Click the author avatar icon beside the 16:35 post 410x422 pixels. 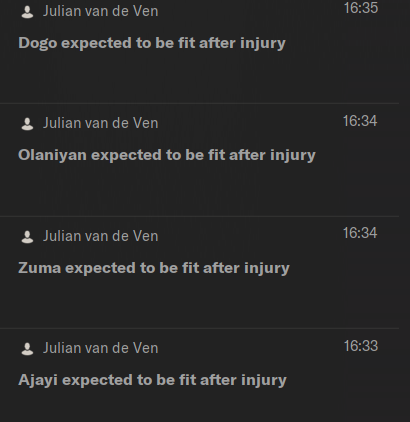click(27, 12)
